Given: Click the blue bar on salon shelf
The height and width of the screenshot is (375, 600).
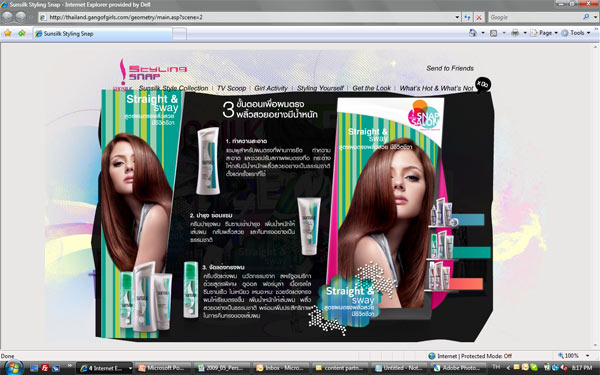Looking at the screenshot, I should pyautogui.click(x=470, y=220).
